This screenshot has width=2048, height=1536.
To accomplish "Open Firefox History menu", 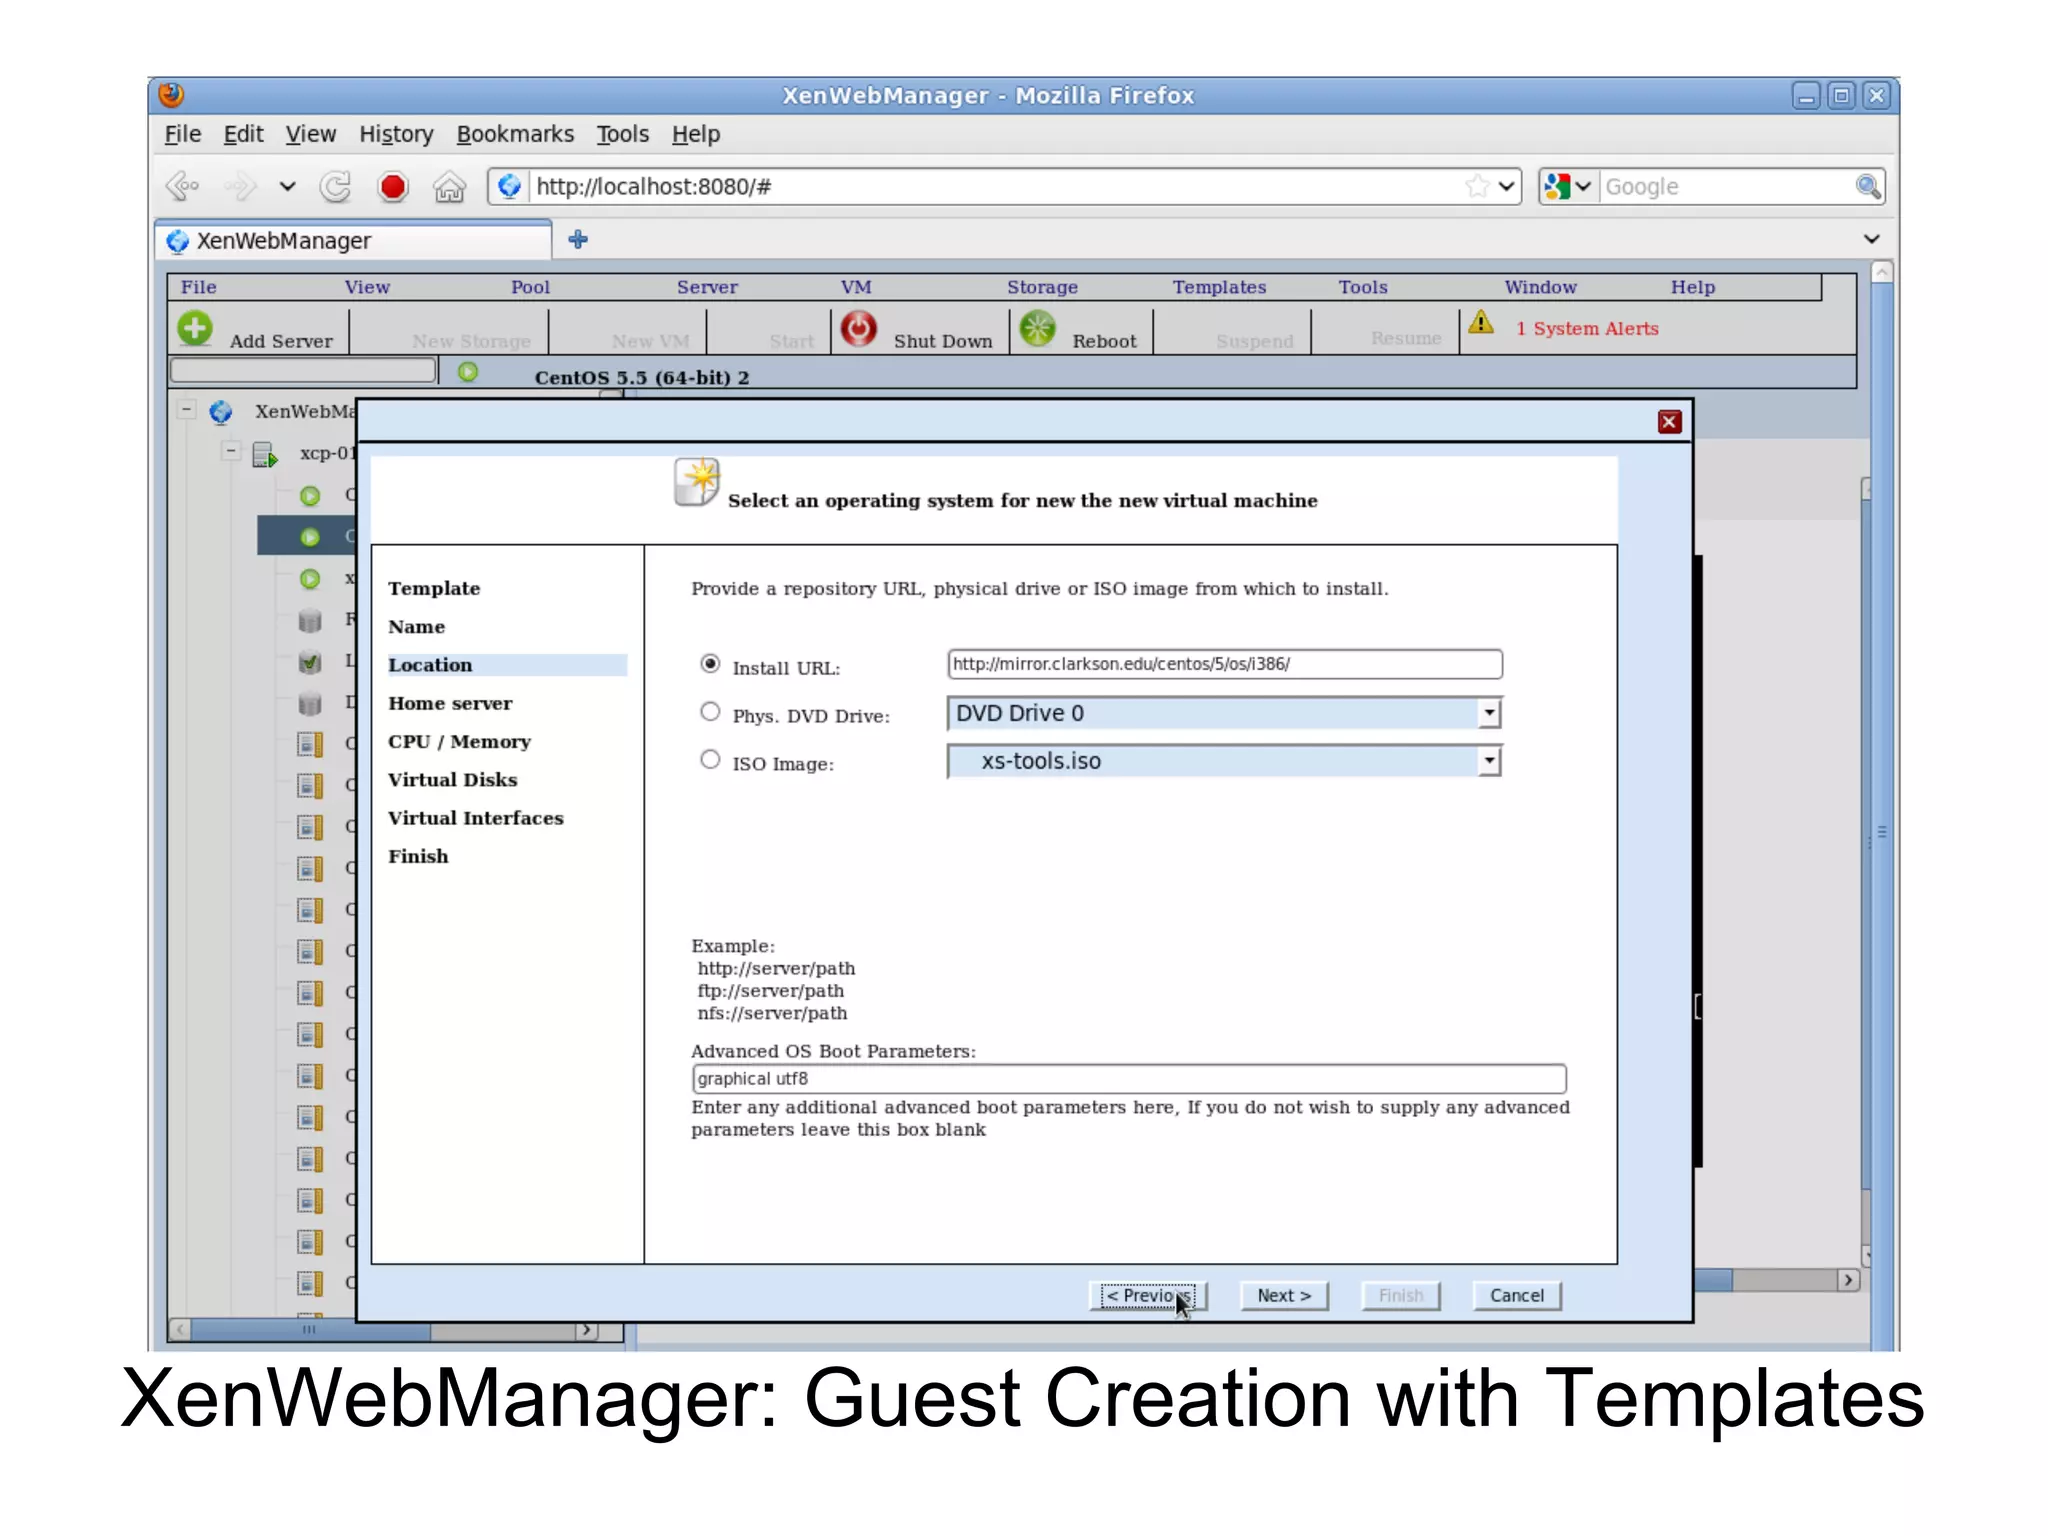I will coord(396,134).
